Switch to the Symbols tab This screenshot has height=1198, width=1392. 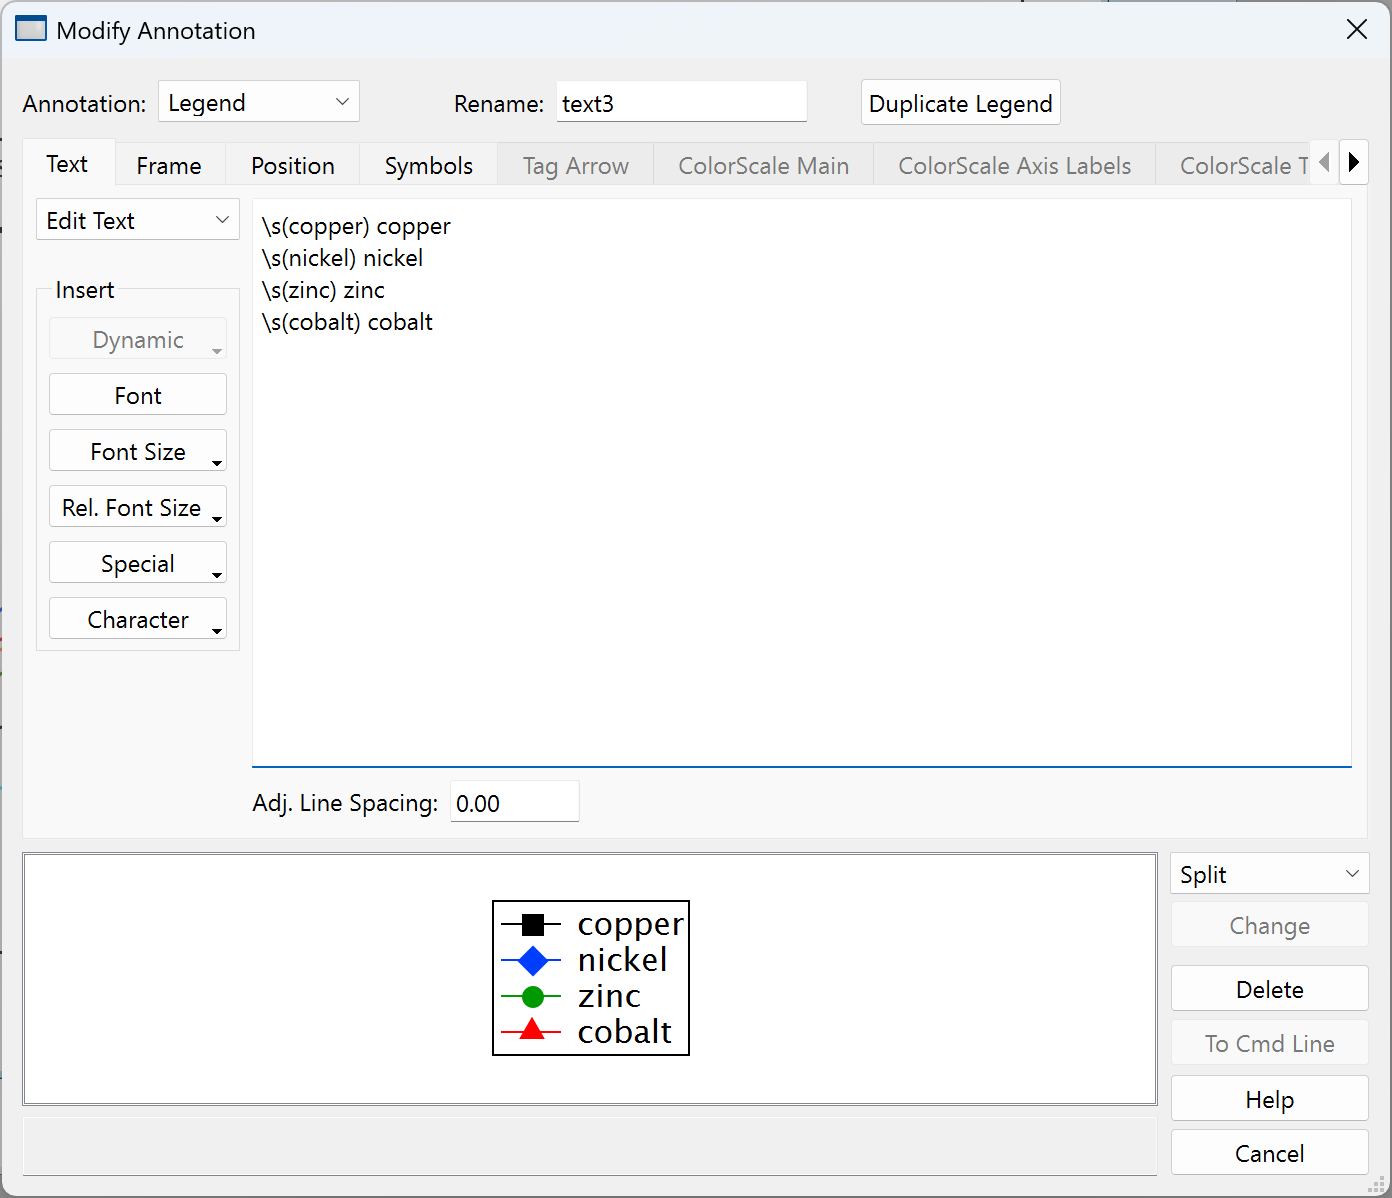click(428, 166)
